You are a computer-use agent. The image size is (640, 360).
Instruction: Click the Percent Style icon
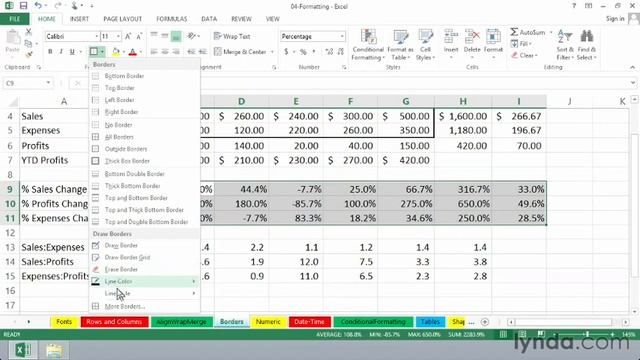pos(303,51)
